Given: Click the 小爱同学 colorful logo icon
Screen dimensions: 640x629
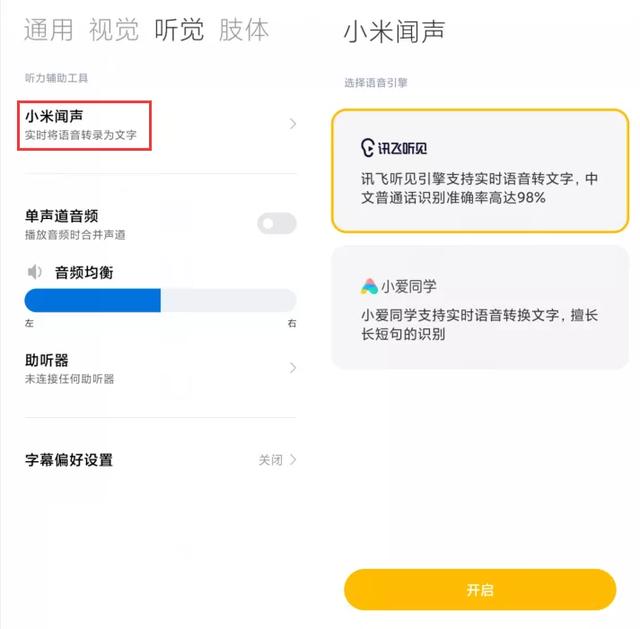Looking at the screenshot, I should click(369, 287).
